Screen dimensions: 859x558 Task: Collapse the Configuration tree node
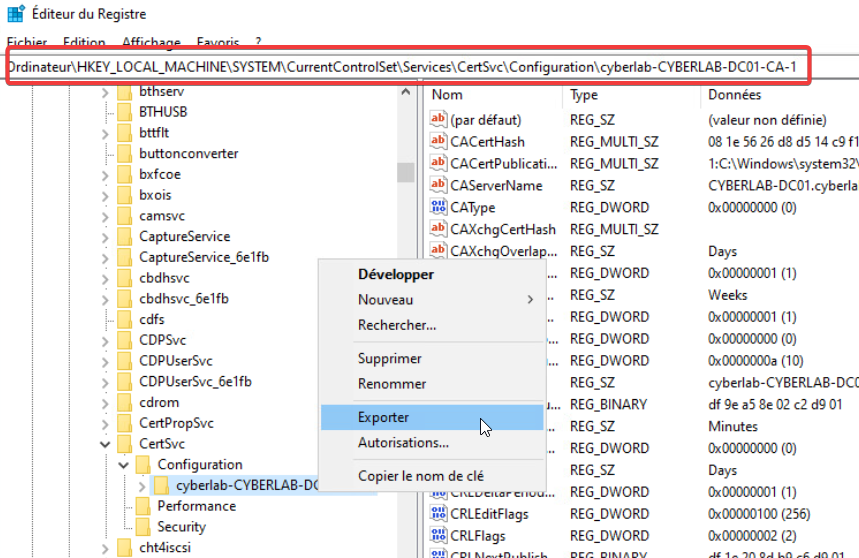coord(124,465)
